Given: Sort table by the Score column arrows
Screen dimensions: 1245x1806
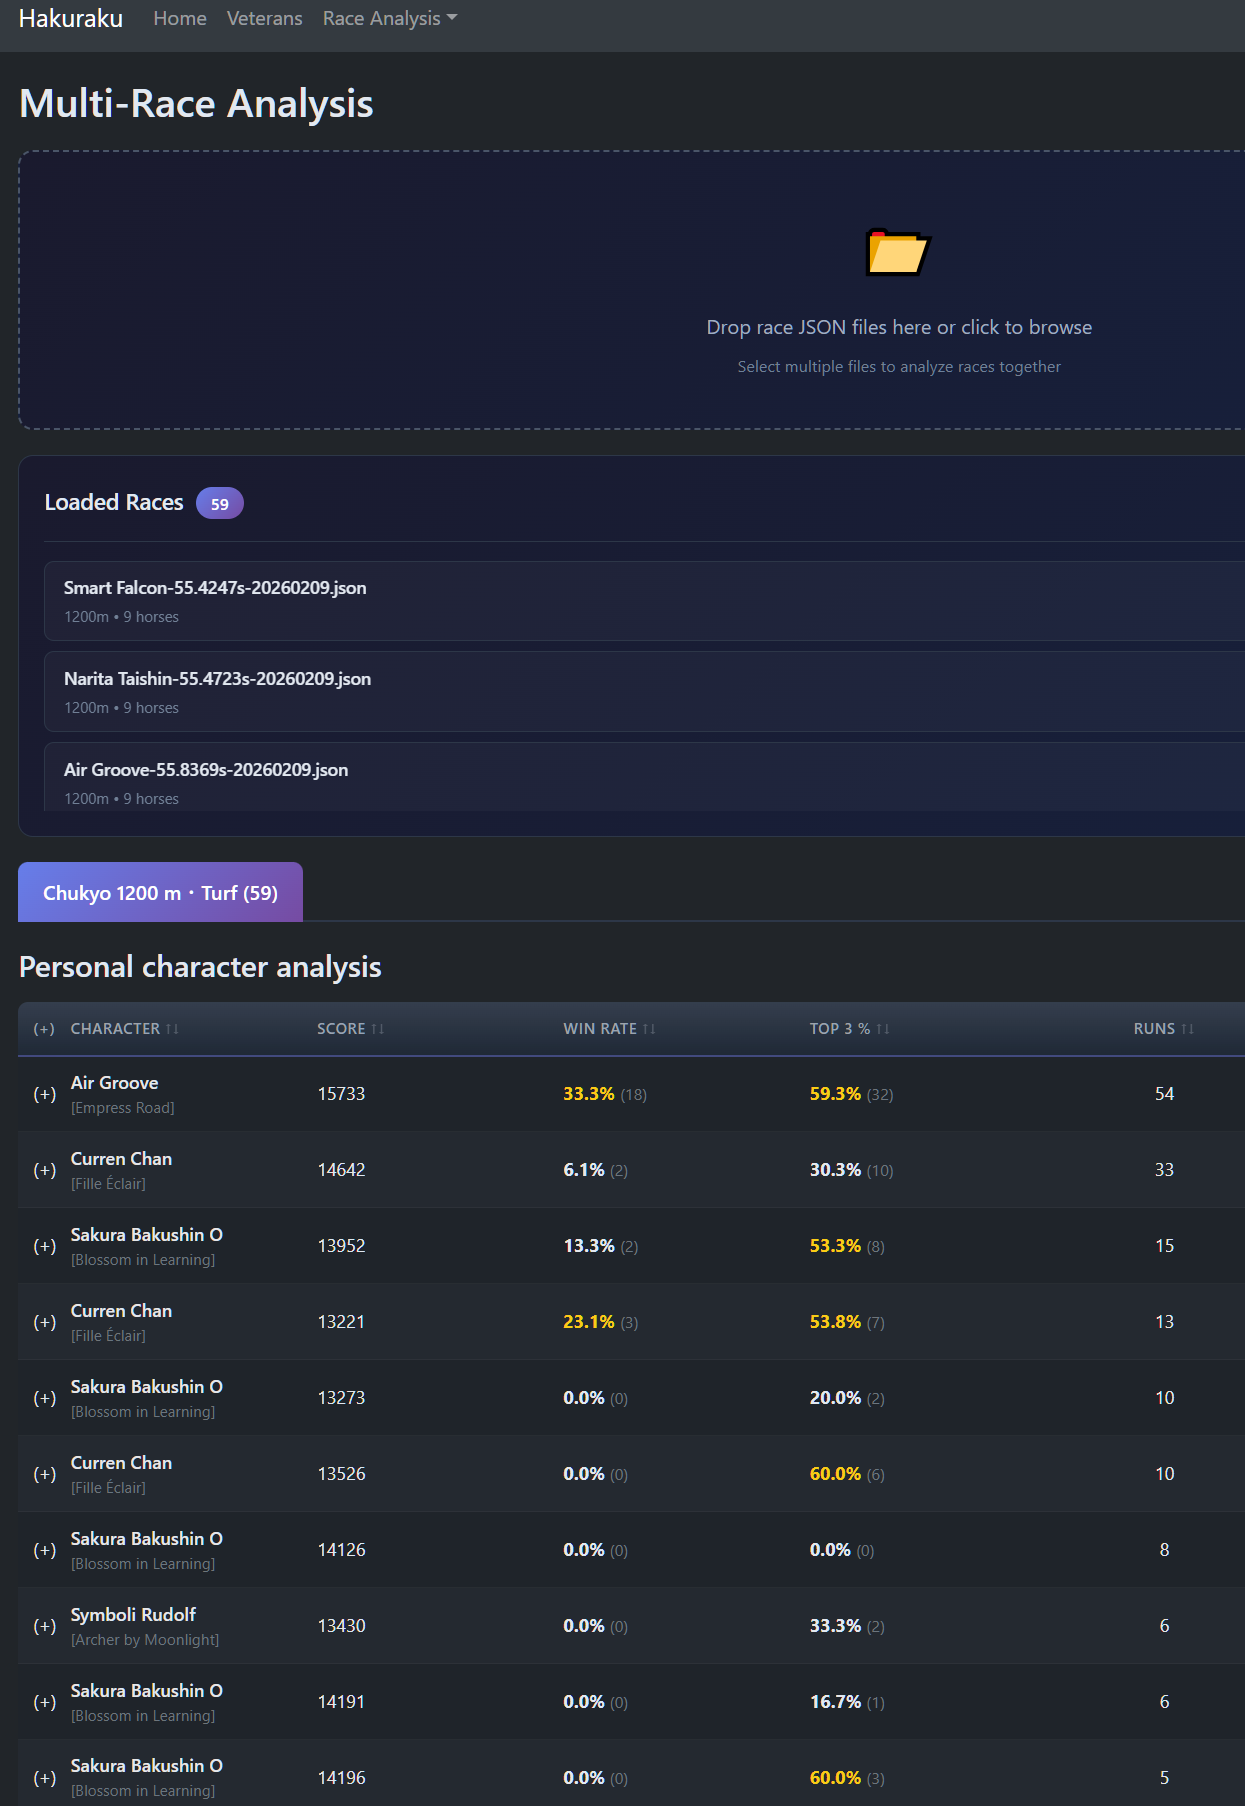Looking at the screenshot, I should [x=377, y=1029].
